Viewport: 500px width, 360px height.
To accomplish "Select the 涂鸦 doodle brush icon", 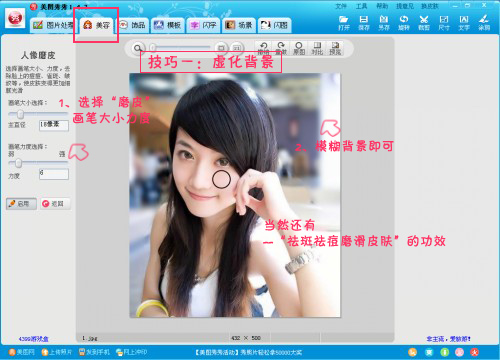I will coord(484,23).
